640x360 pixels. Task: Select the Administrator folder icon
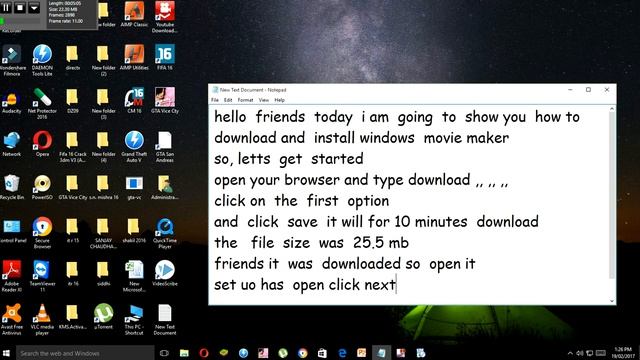(165, 187)
